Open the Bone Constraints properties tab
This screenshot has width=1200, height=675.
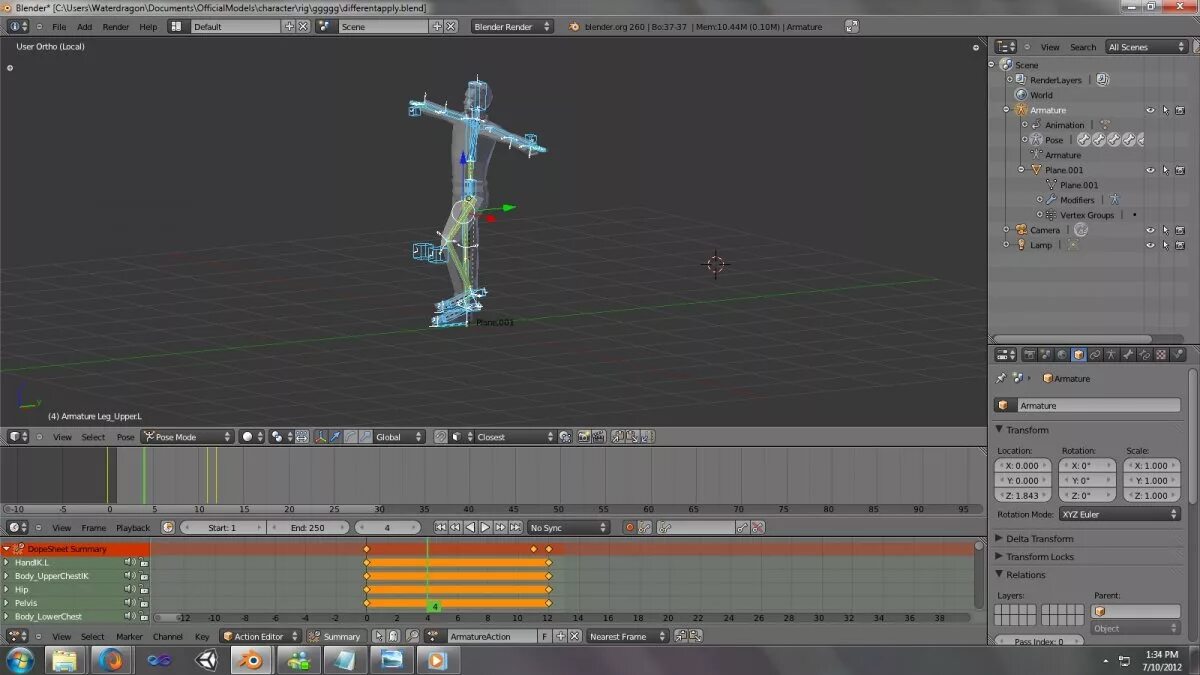[x=1144, y=354]
